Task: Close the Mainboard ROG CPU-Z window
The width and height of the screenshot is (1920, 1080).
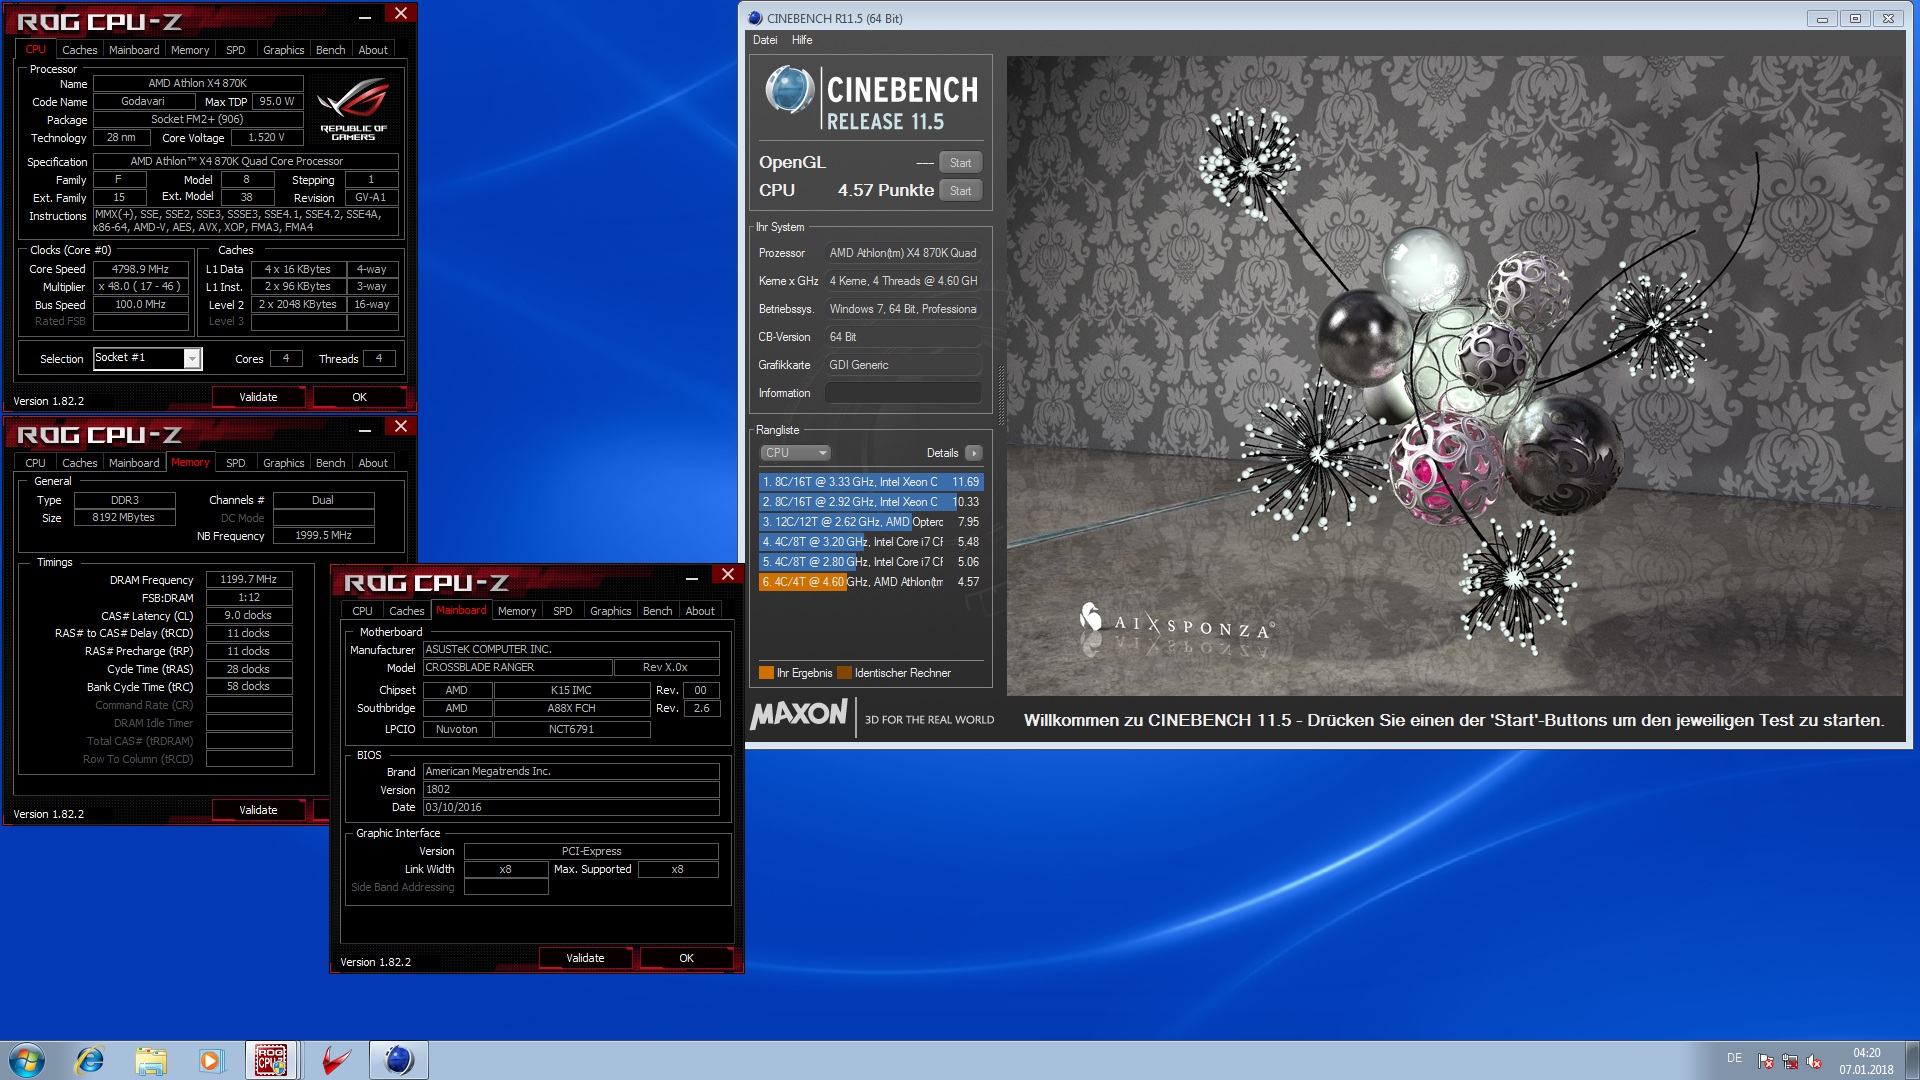Action: click(728, 575)
